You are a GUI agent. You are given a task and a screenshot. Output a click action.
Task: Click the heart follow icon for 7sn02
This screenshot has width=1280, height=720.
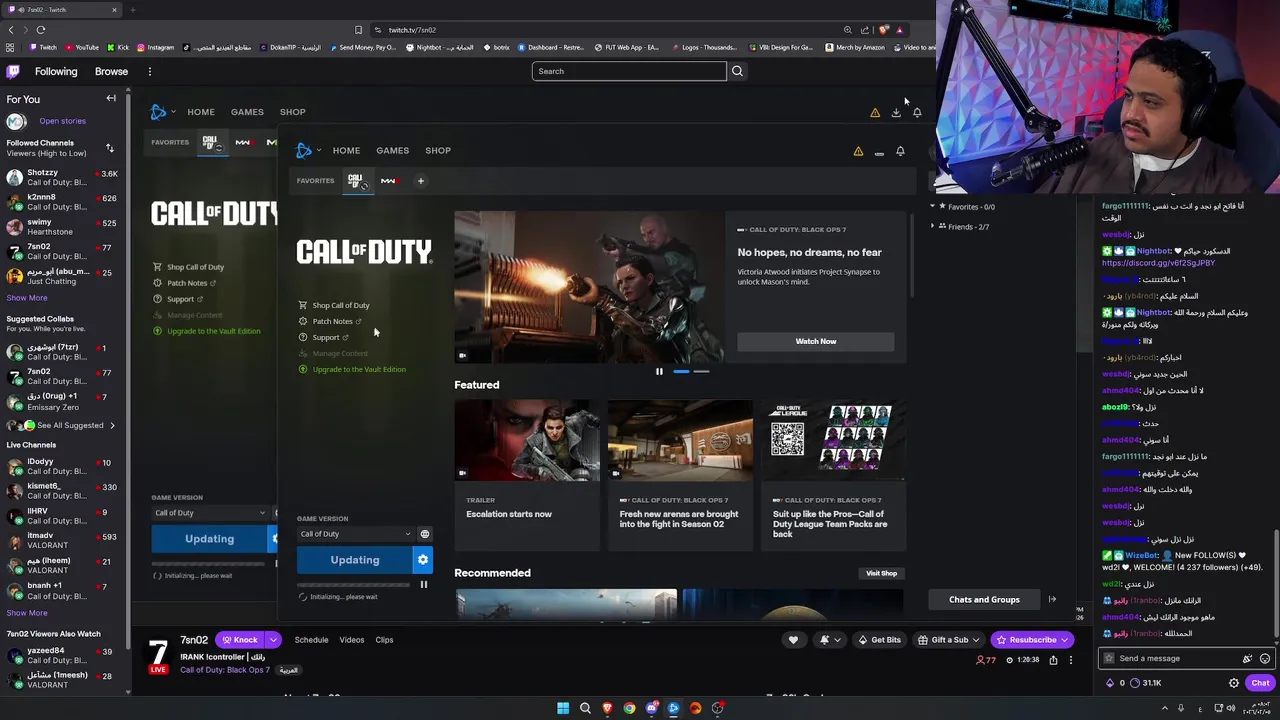pyautogui.click(x=793, y=640)
